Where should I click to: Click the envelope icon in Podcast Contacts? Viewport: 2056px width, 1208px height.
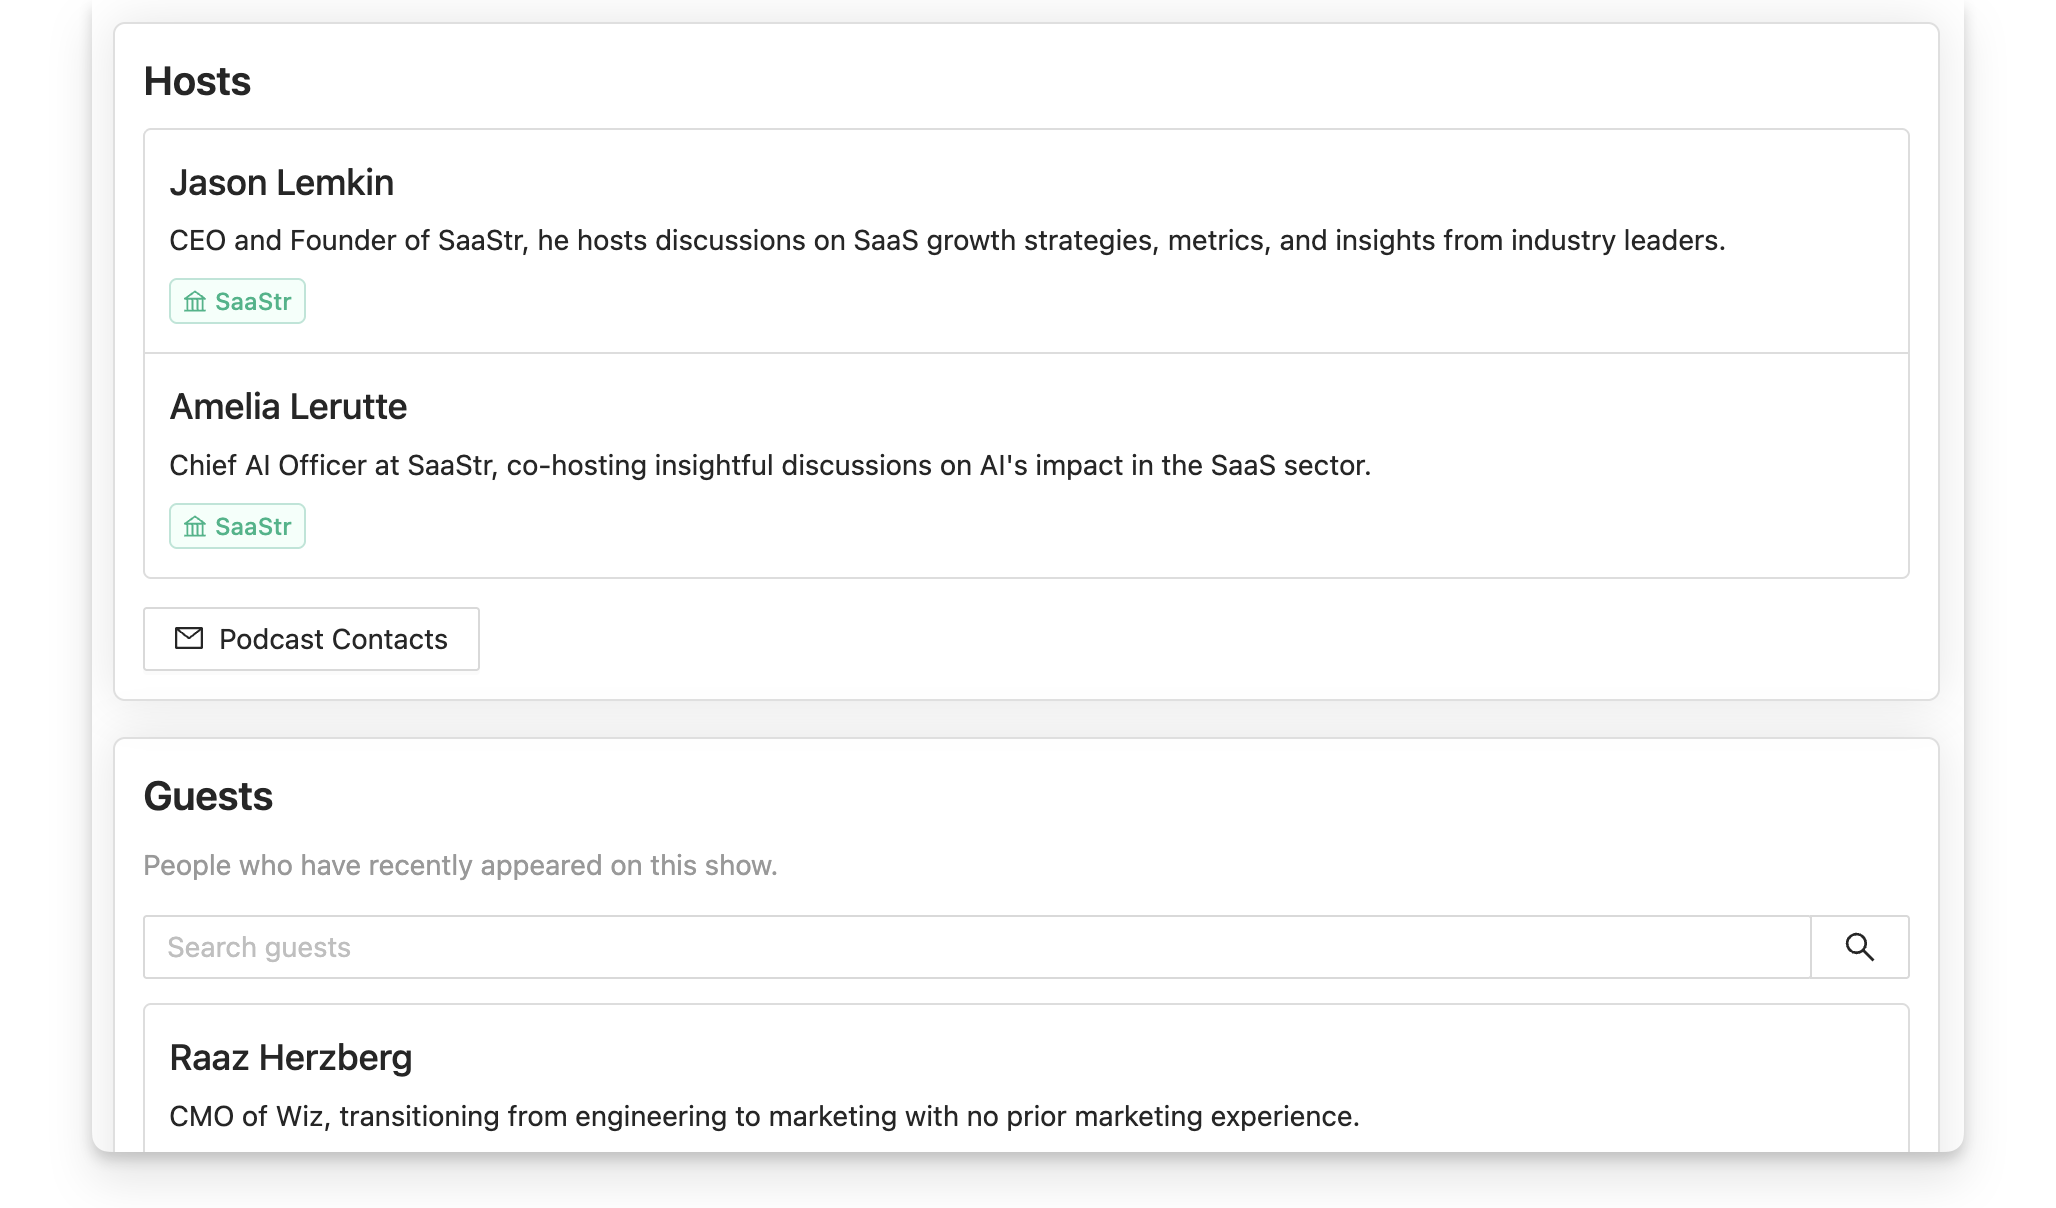189,638
